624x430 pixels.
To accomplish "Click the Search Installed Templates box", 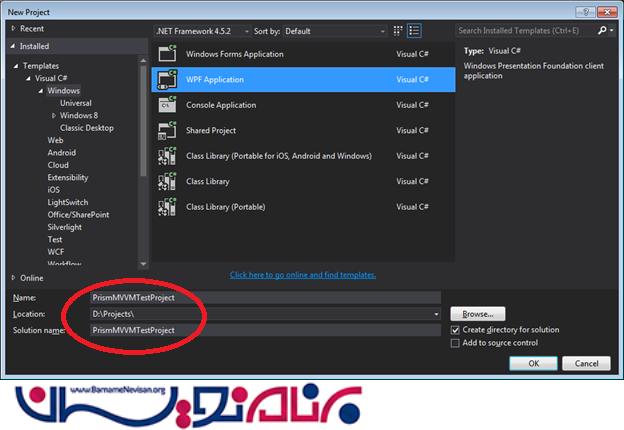I will point(525,30).
